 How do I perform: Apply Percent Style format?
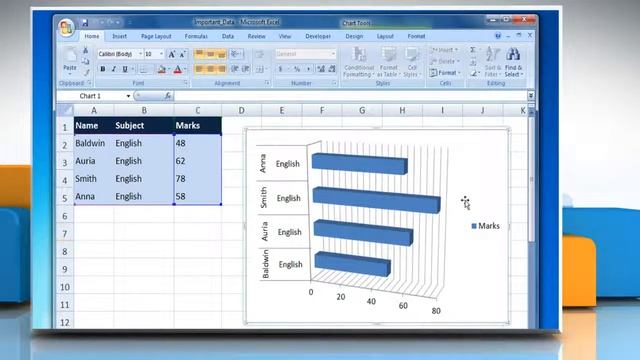point(297,69)
